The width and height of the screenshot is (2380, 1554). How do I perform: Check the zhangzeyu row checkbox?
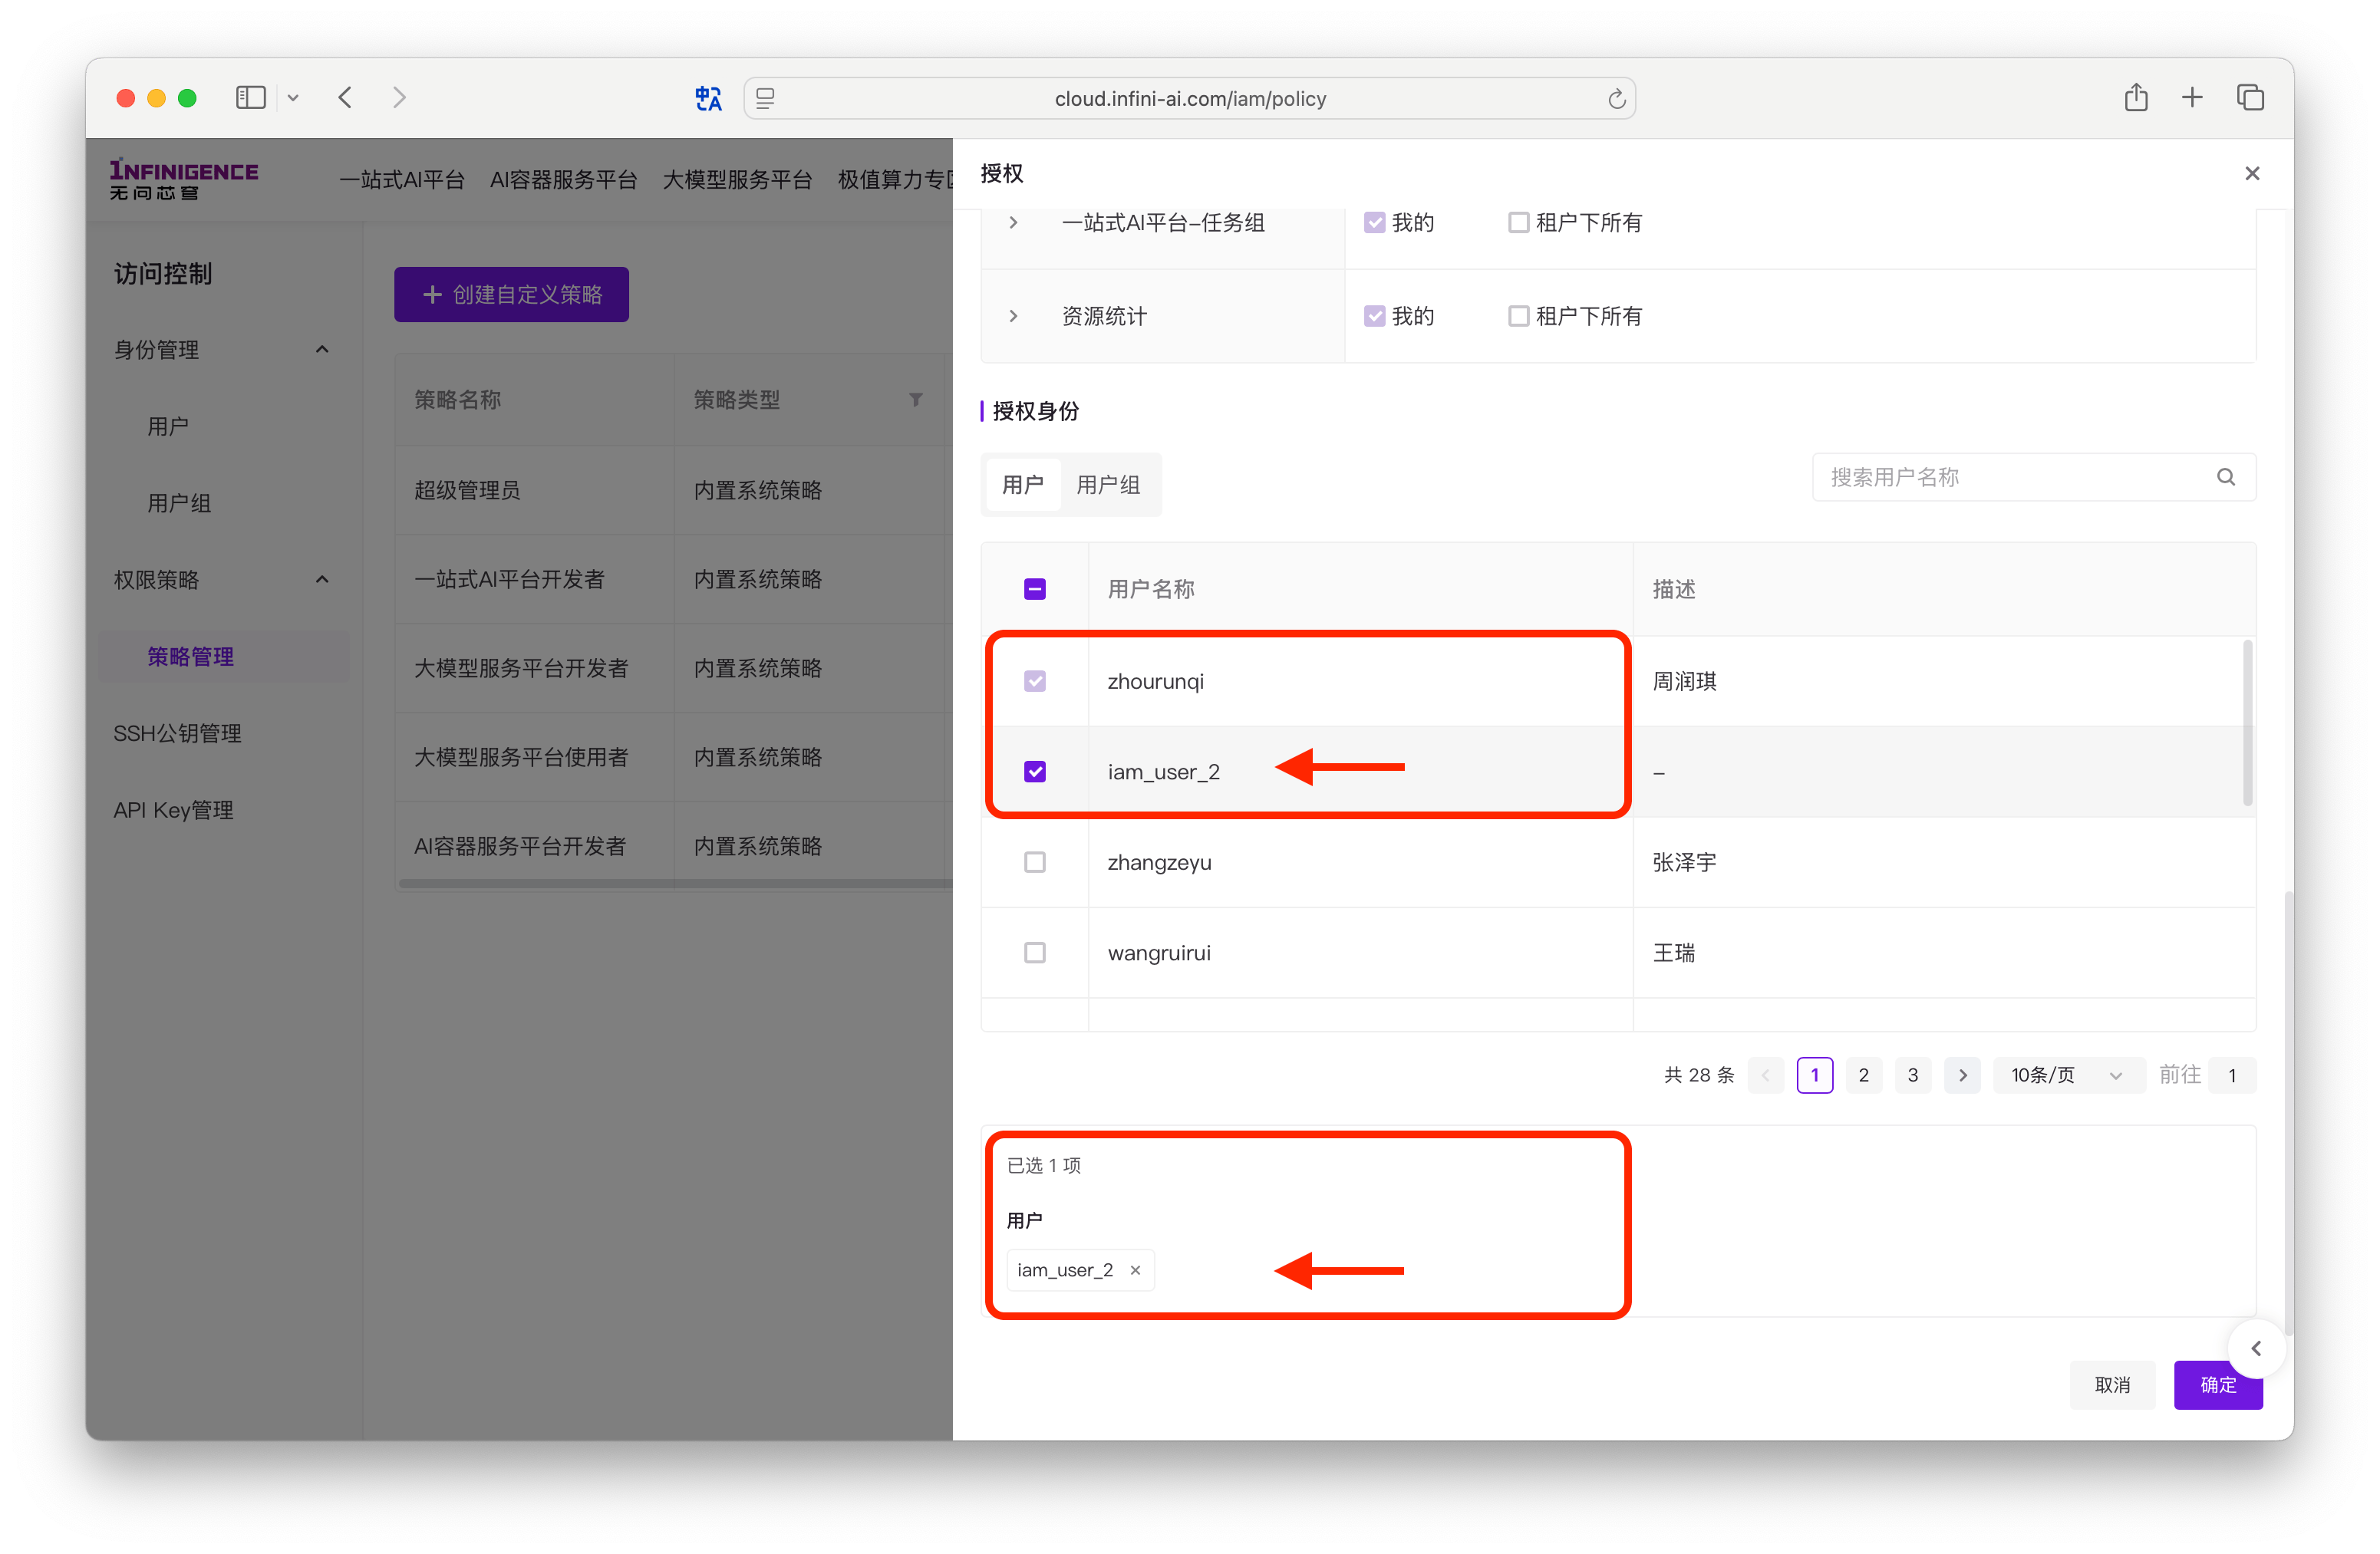click(1034, 862)
